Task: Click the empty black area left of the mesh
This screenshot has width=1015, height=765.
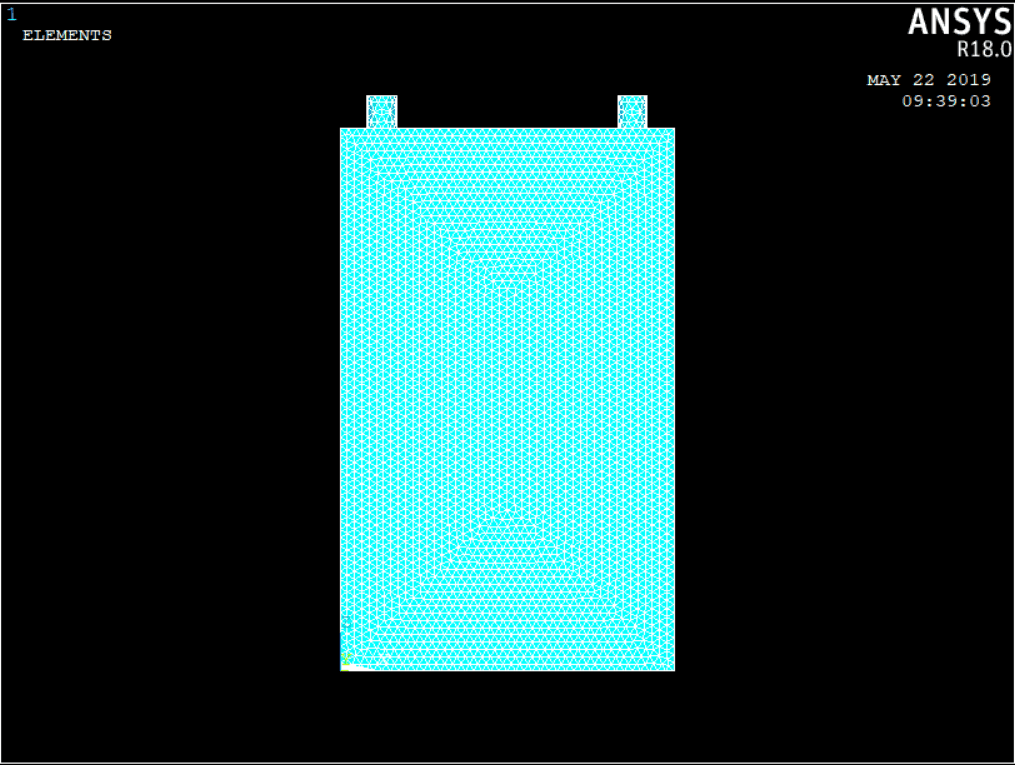Action: click(170, 400)
